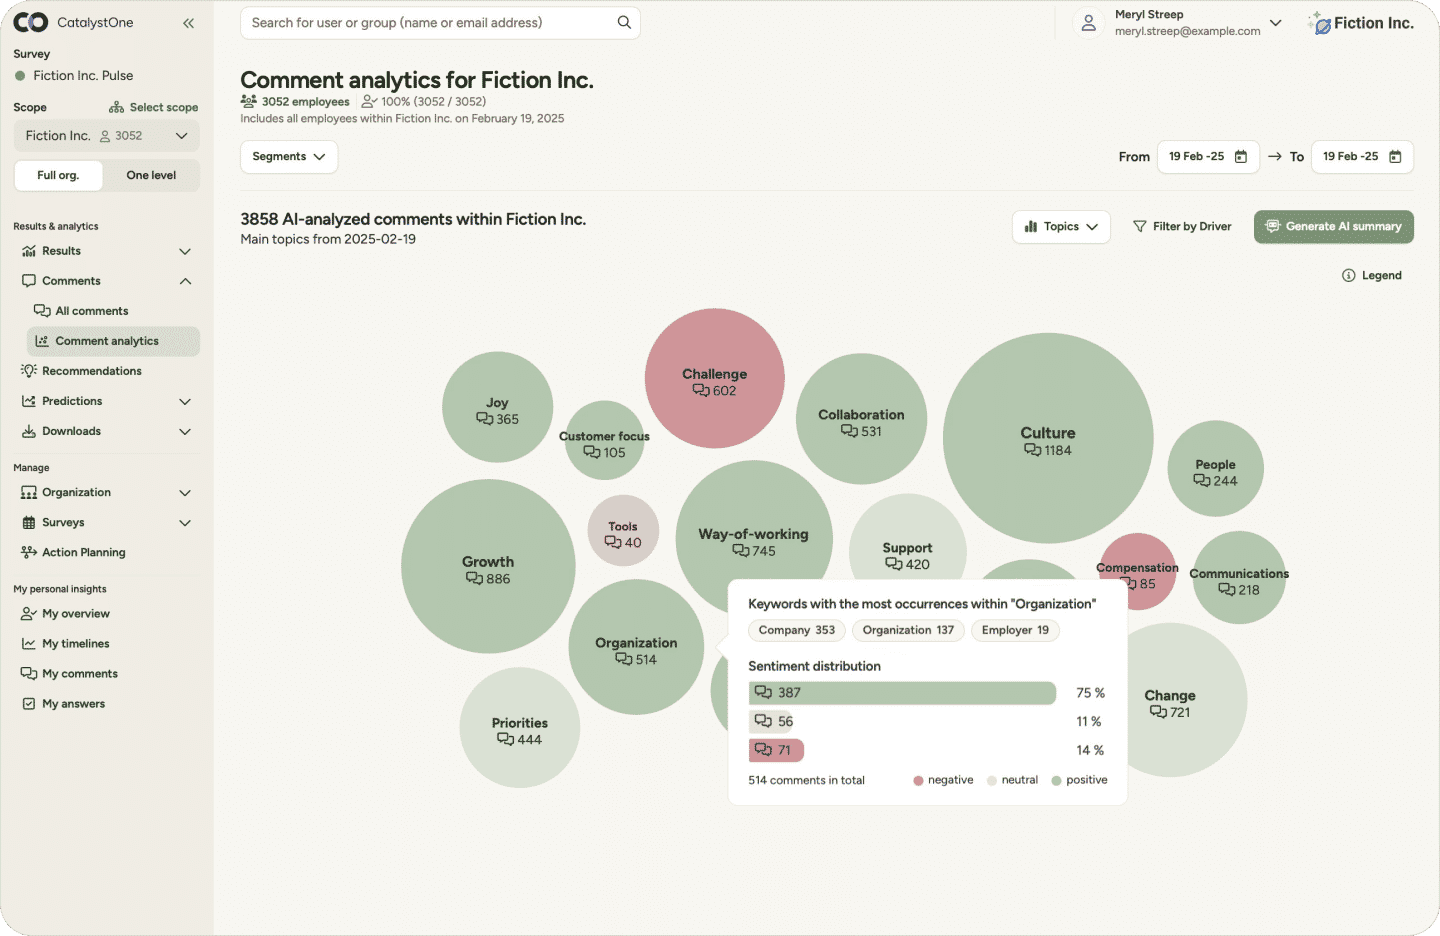Click the employees group icon near 3052 employees

[x=249, y=101]
